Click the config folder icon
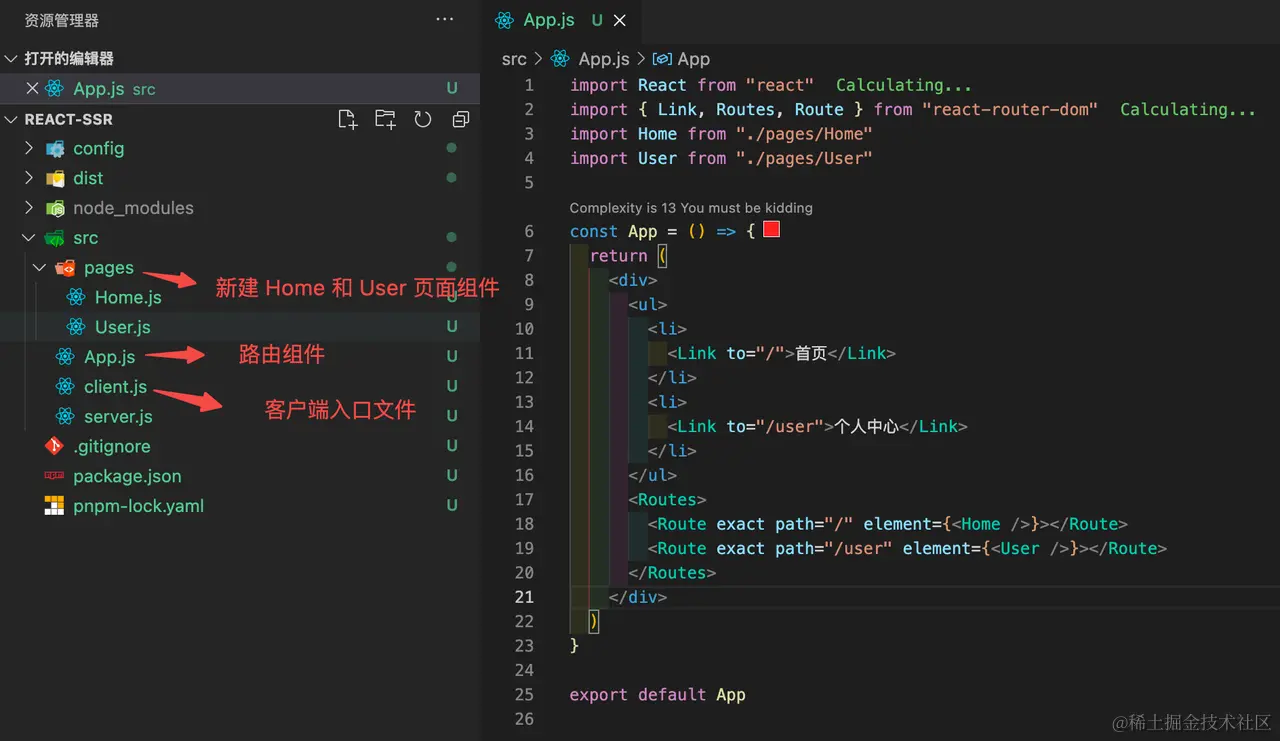Screen dimensions: 1280x741 [55, 148]
